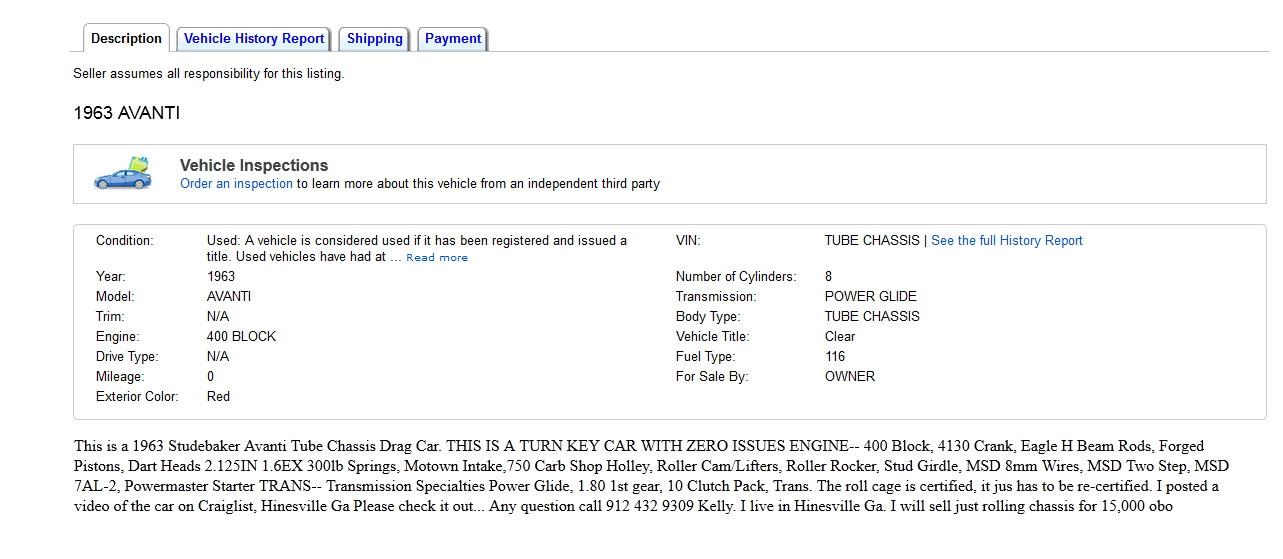Click the For Sale By value 'OWNER'
This screenshot has width=1283, height=559.
point(849,377)
